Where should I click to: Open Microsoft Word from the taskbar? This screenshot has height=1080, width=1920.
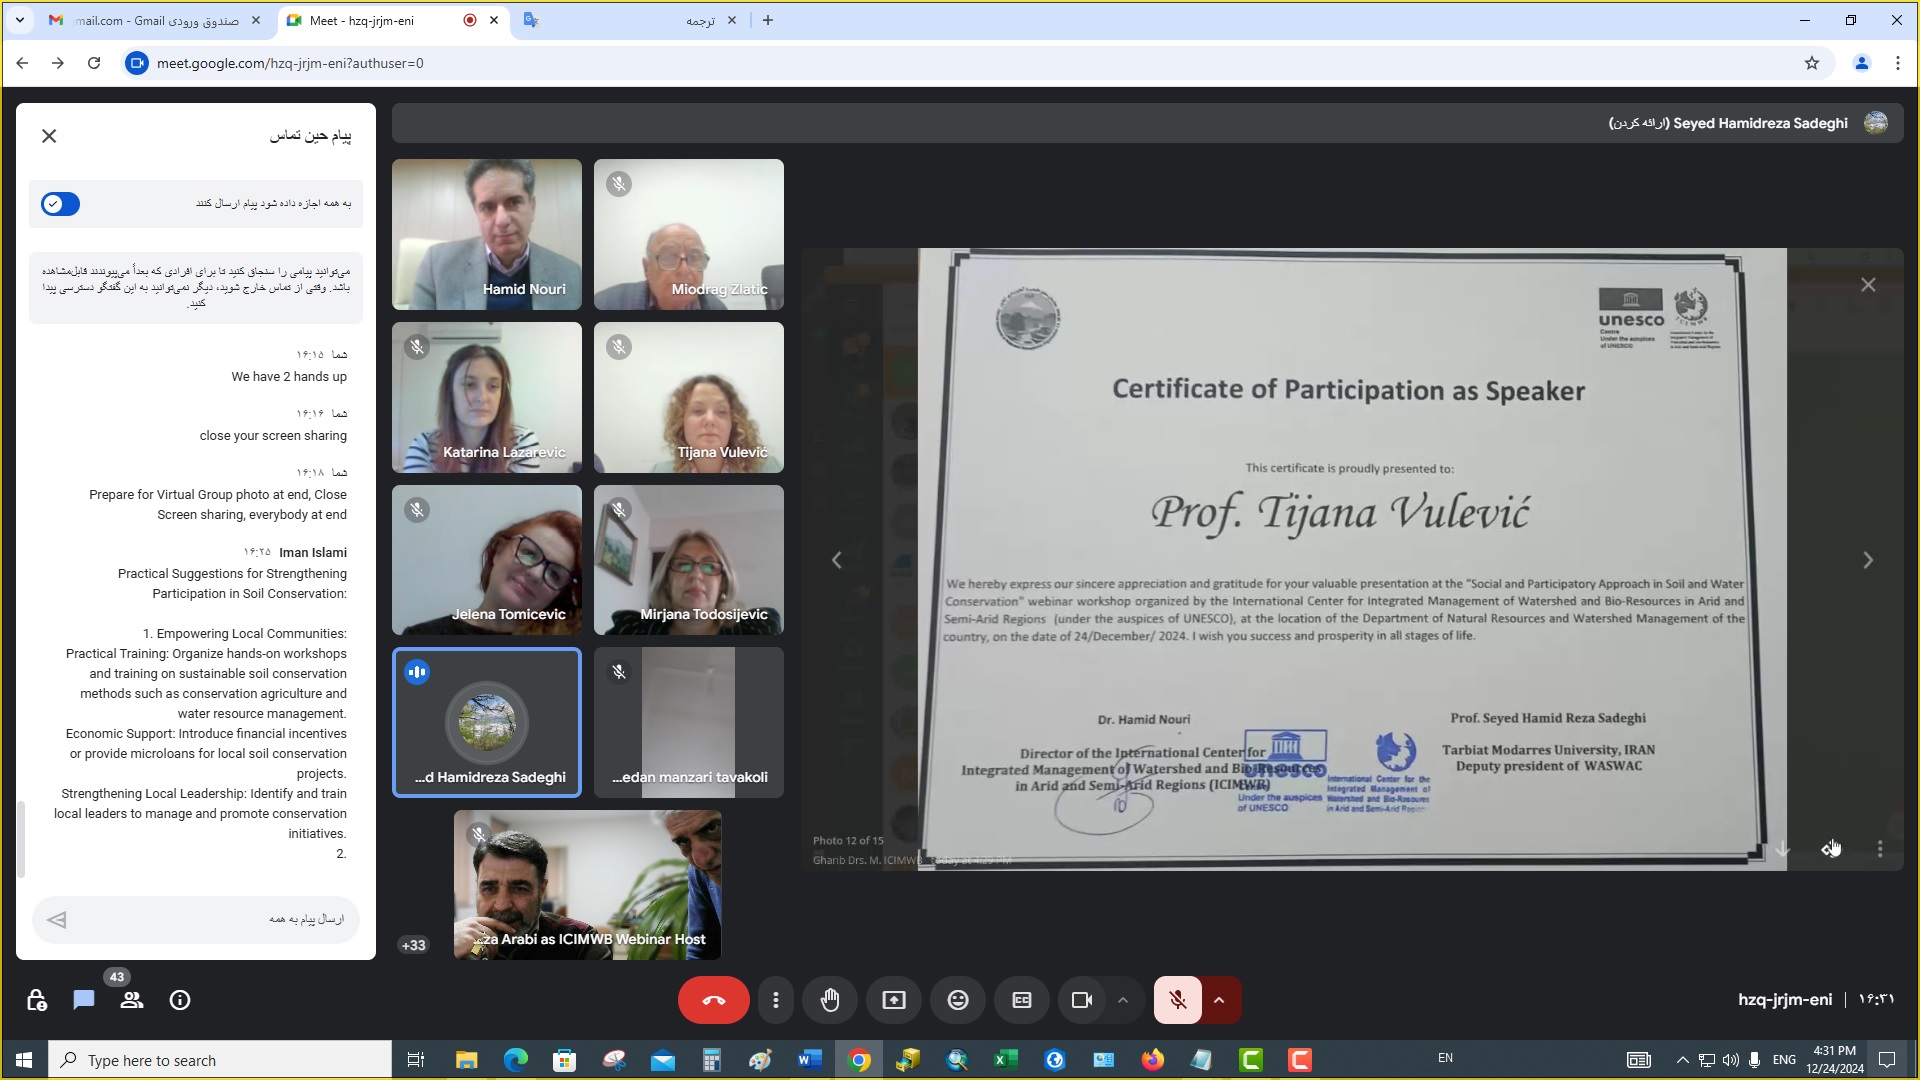click(810, 1060)
